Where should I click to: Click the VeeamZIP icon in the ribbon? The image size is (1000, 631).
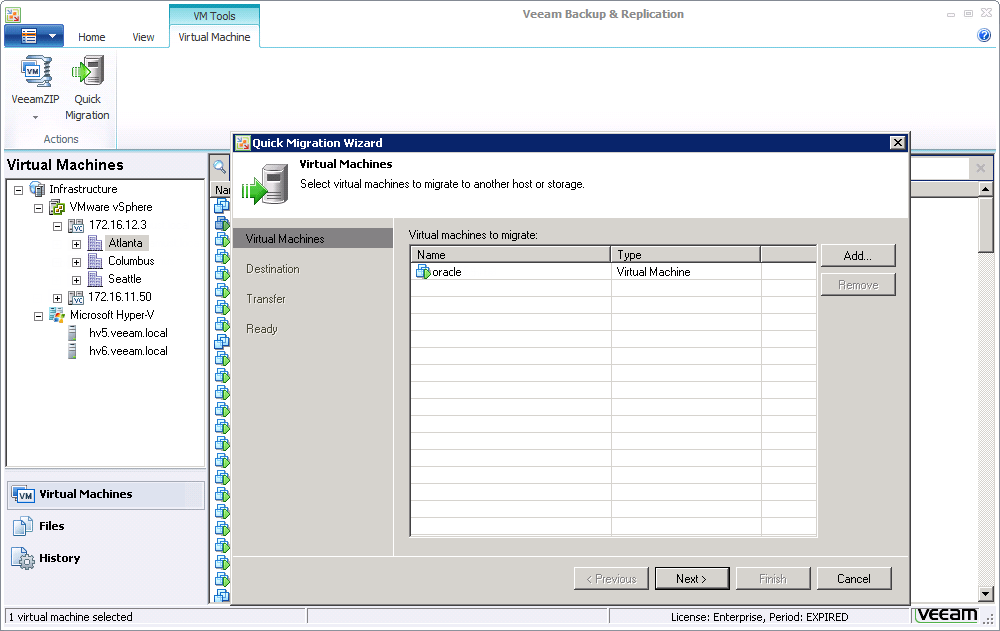point(36,71)
